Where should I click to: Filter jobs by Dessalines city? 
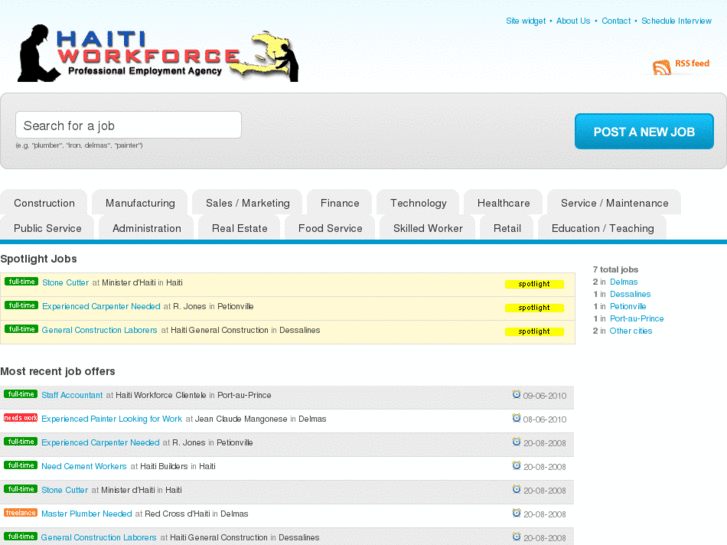630,294
